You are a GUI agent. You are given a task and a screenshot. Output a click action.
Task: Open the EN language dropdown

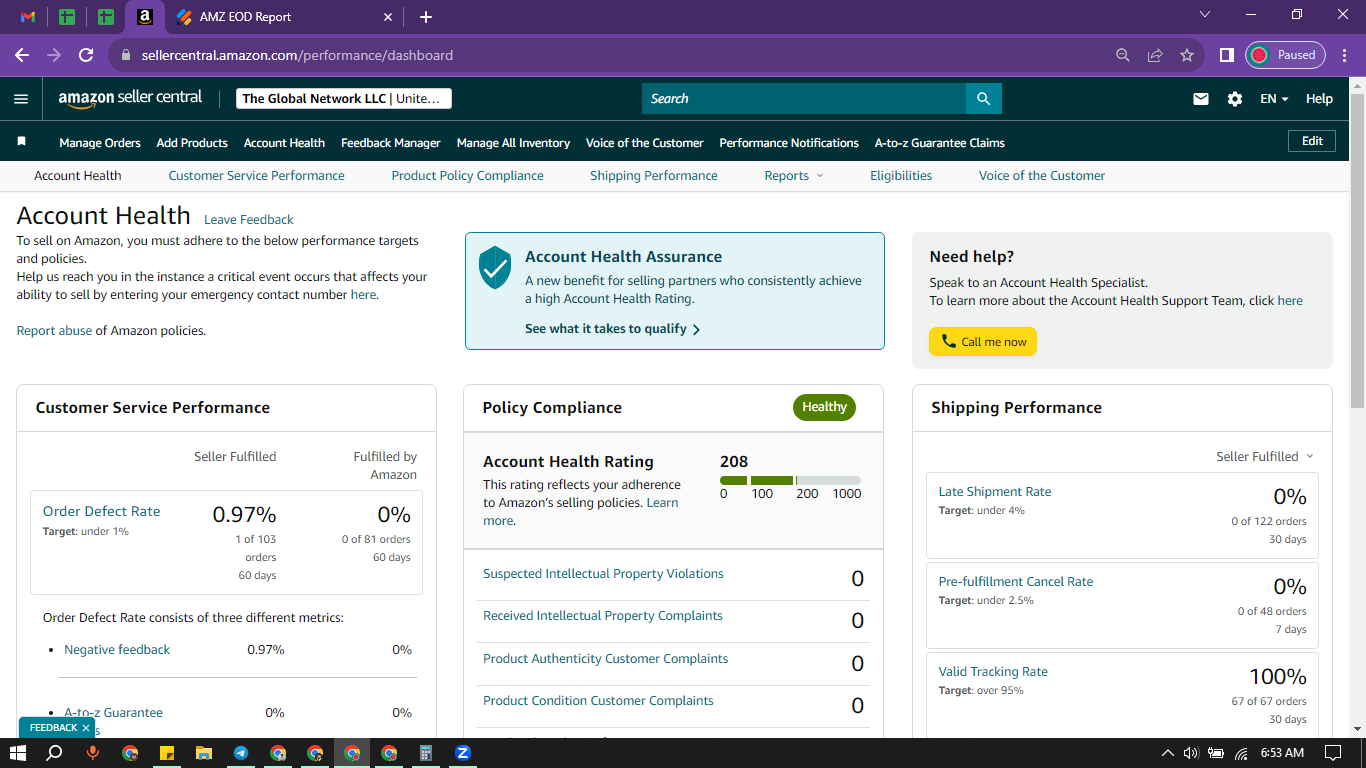pos(1274,99)
